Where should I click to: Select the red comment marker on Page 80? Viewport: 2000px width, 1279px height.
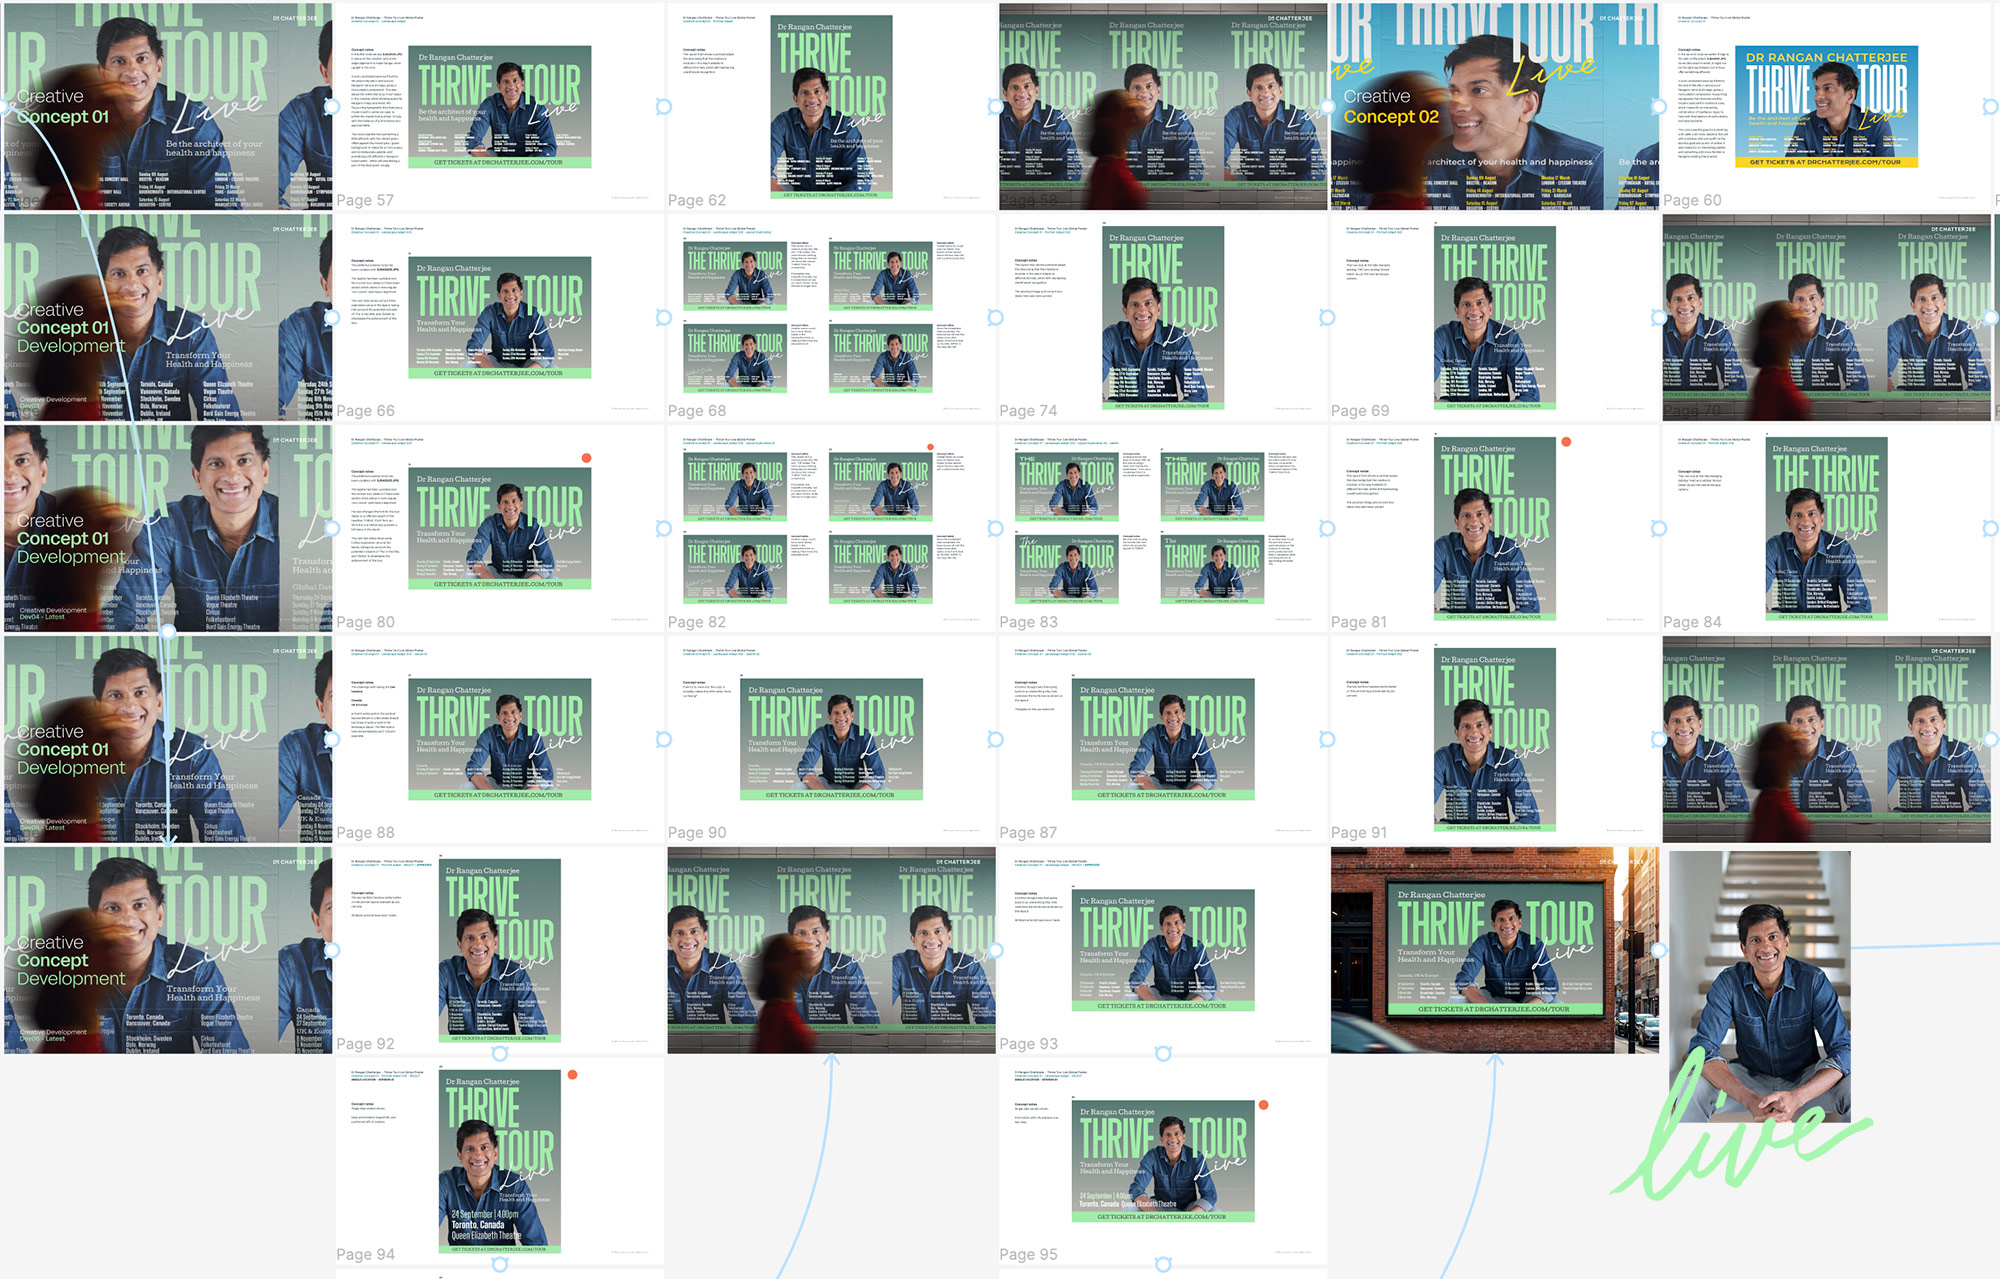click(x=586, y=458)
